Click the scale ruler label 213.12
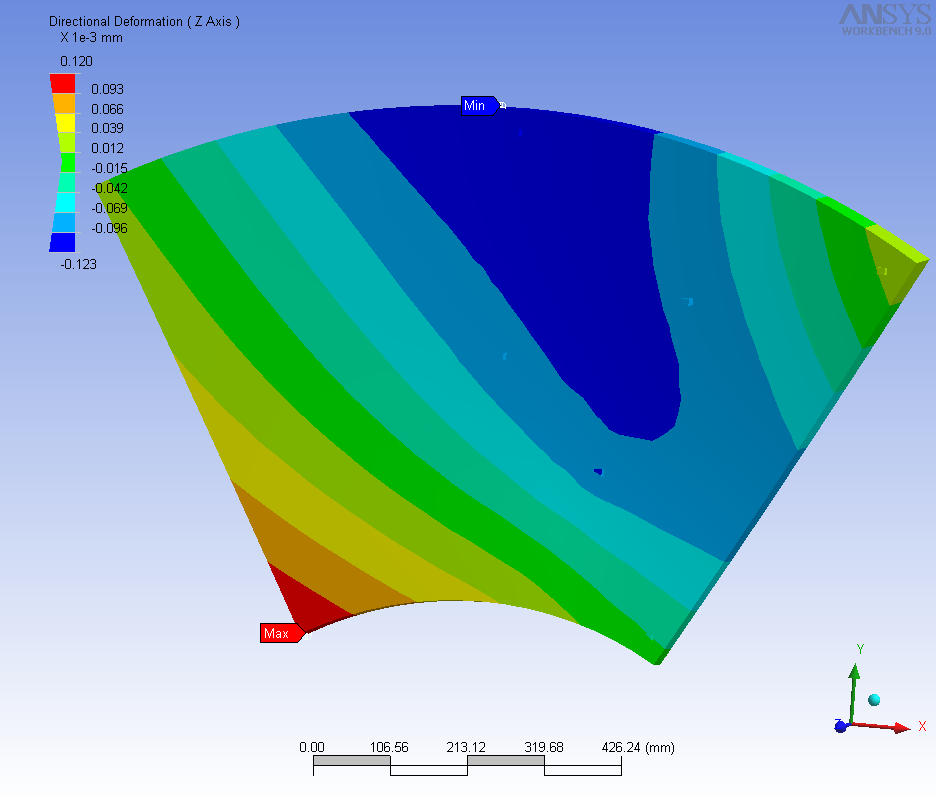The image size is (936, 800). (466, 747)
